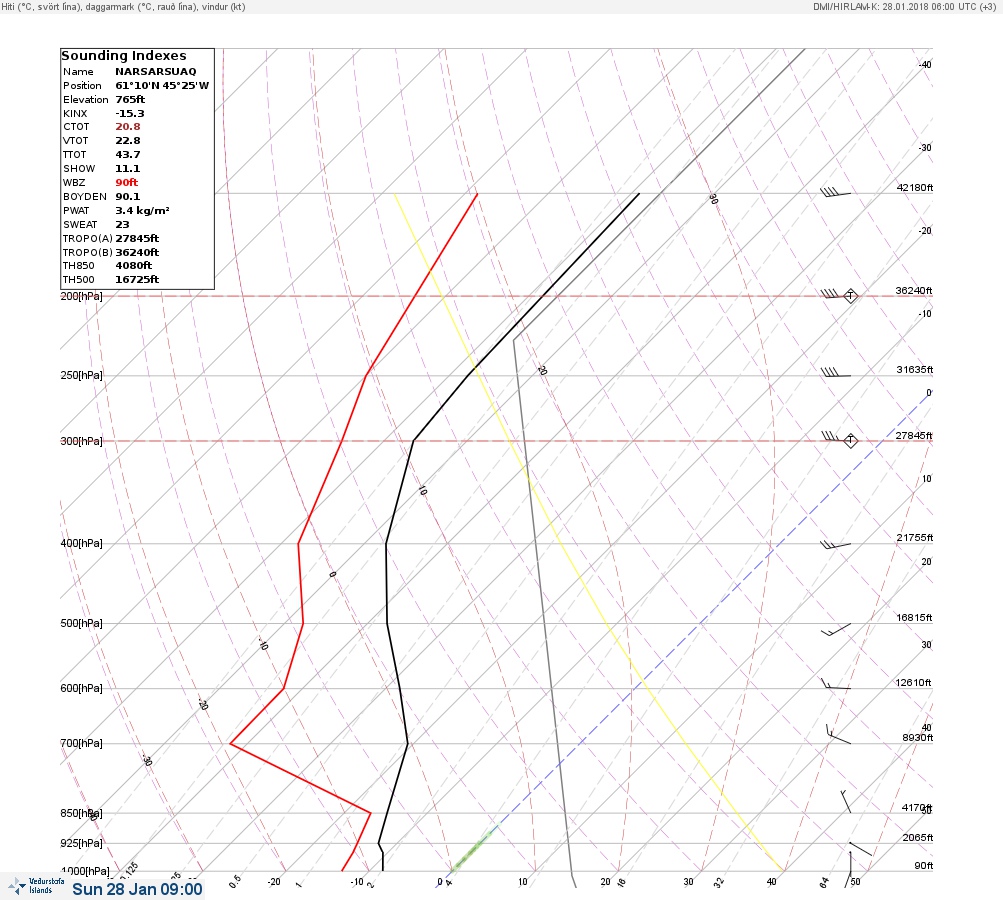Image resolution: width=1003 pixels, height=900 pixels.
Task: Click the SWEAT value 23
Action: (x=122, y=225)
